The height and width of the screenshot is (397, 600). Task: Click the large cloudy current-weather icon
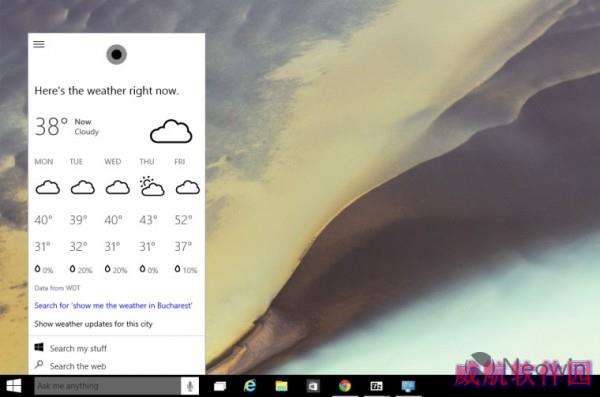coord(171,131)
